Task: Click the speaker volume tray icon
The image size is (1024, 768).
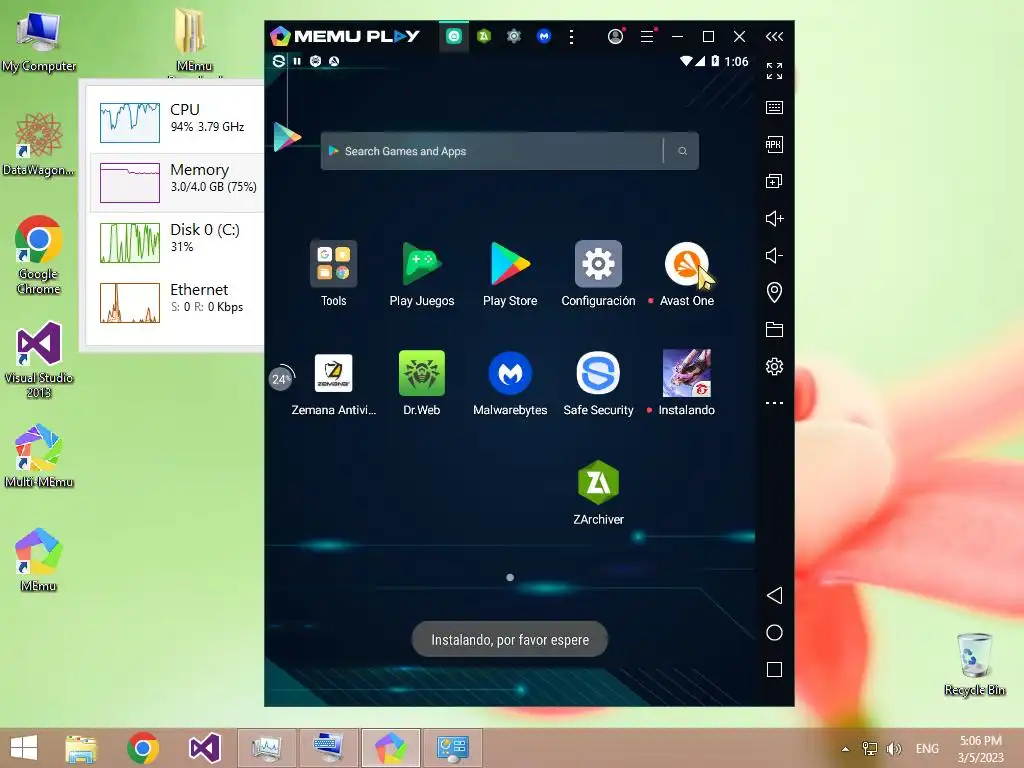Action: point(893,748)
